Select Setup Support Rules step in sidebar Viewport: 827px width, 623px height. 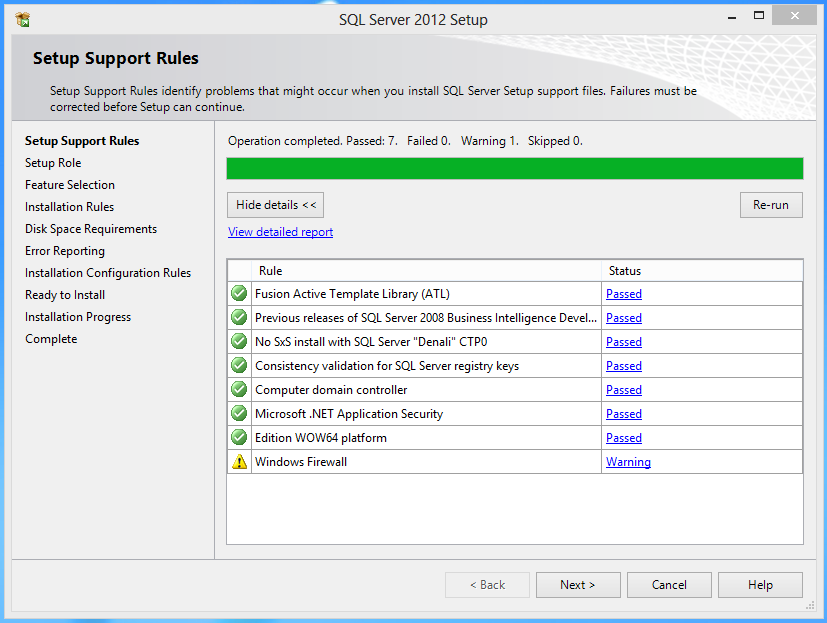pyautogui.click(x=82, y=141)
